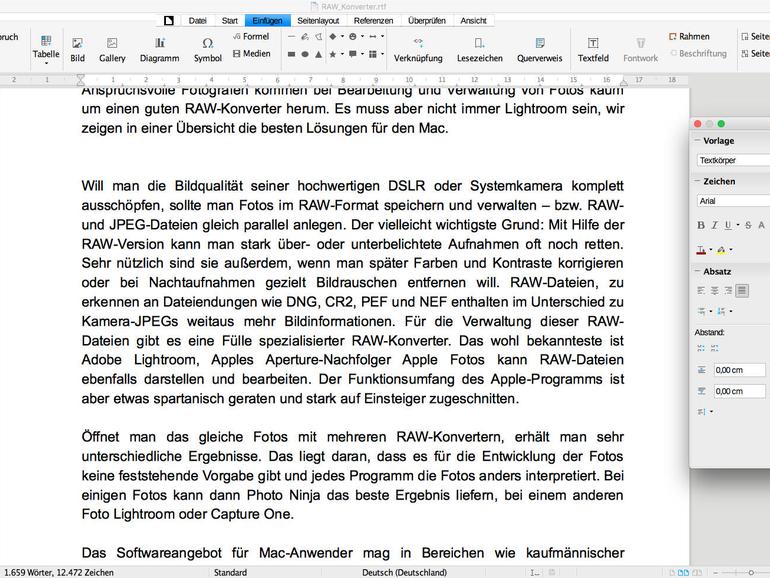Insert a smiley symbol shape
770x578 pixels.
click(x=353, y=36)
